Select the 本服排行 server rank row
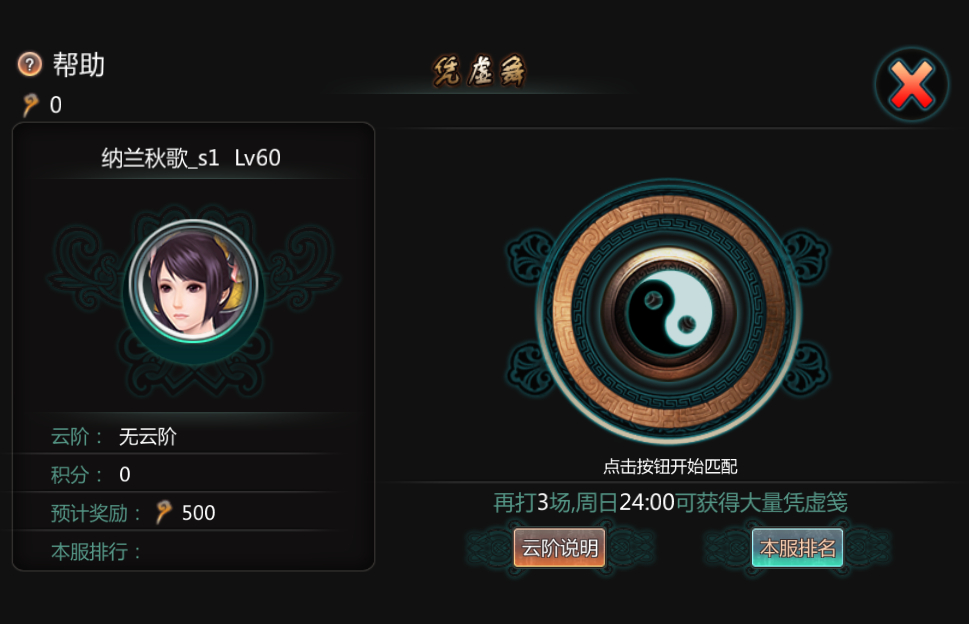 pyautogui.click(x=193, y=551)
